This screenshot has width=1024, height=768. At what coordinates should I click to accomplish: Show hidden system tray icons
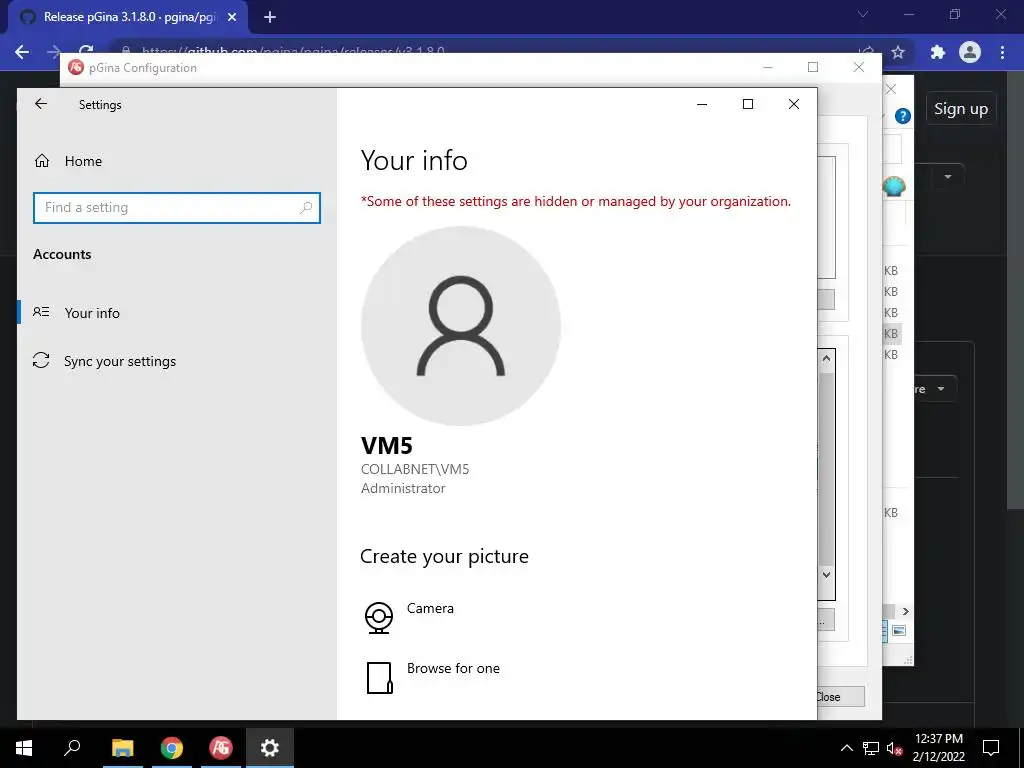846,748
